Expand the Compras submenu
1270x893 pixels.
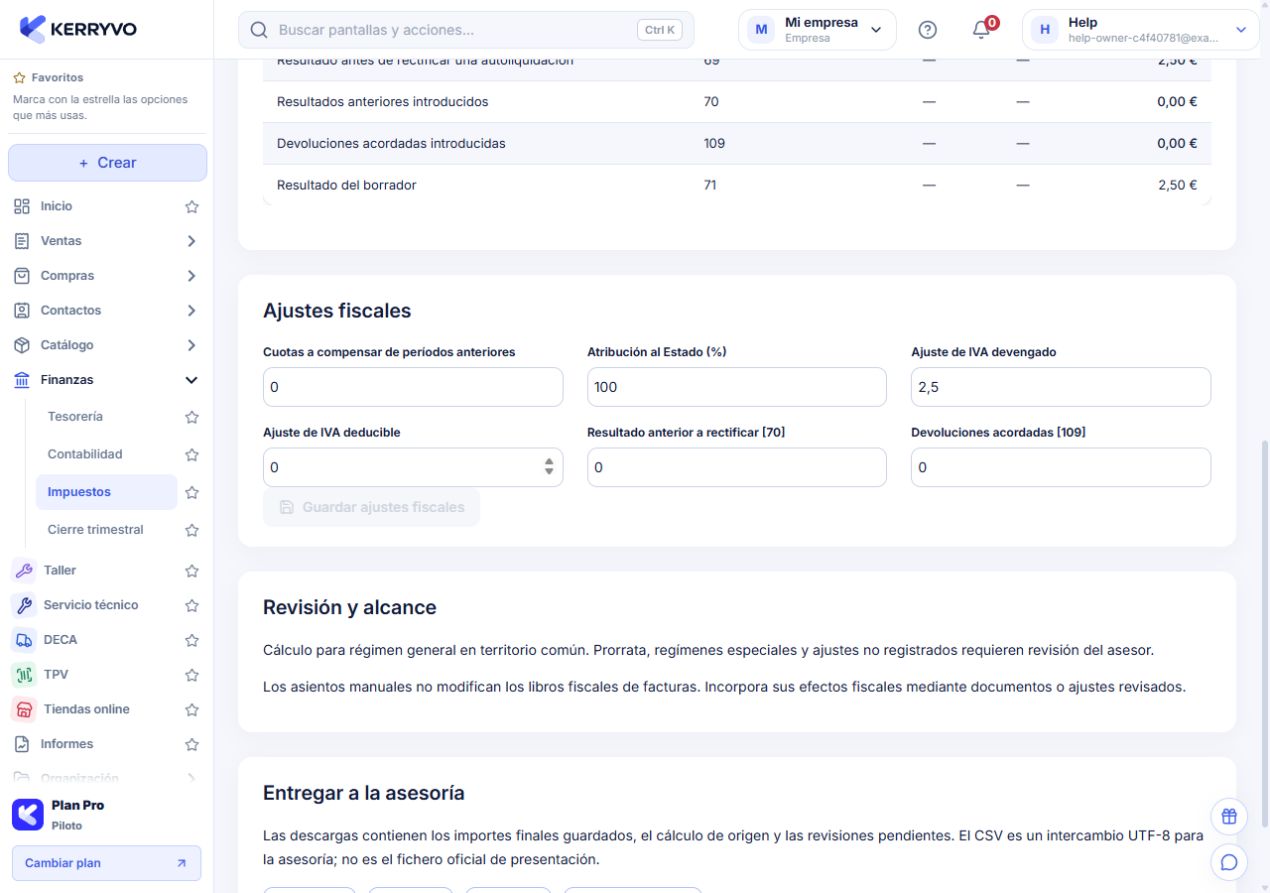[x=192, y=276]
